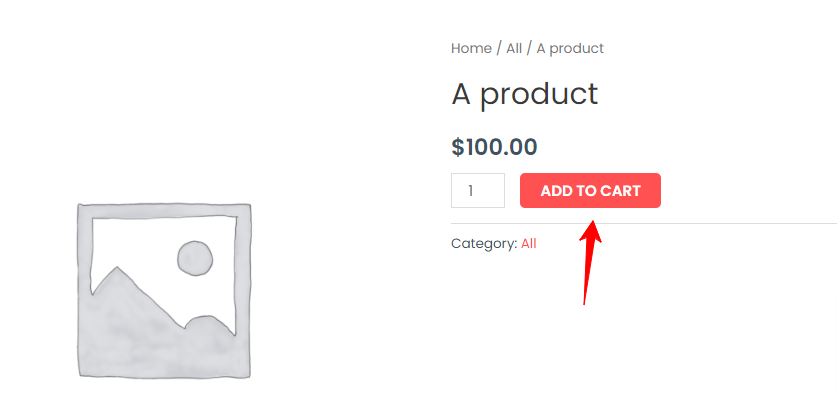Click the number 1 in quantity box
Screen dimensions: 837x407
pos(470,191)
